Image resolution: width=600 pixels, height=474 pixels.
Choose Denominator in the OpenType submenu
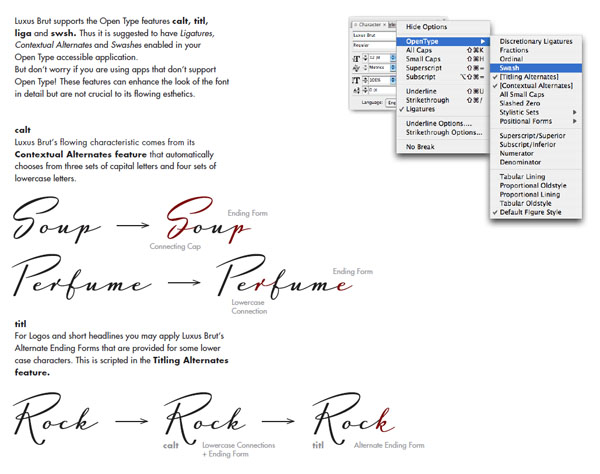click(536, 162)
